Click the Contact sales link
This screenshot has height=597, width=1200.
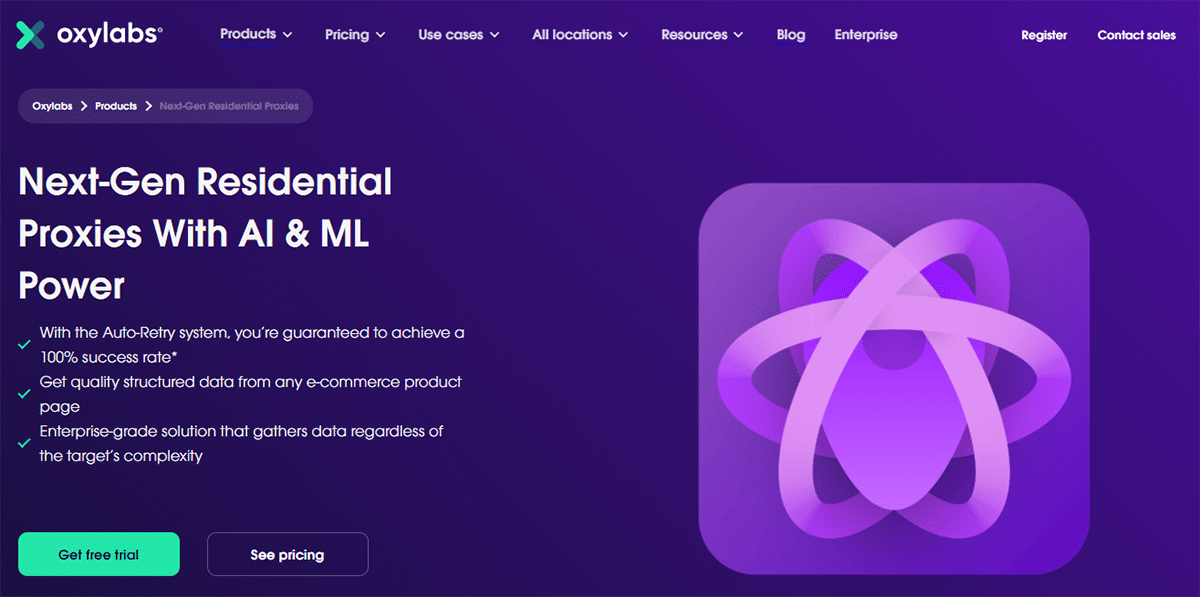click(x=1136, y=35)
